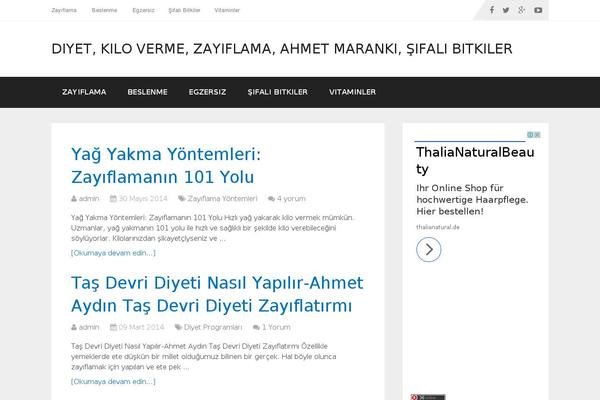Viewport: 600px width, 400px height.
Task: Click the 30 Mayıs 2014 date
Action: 143,199
